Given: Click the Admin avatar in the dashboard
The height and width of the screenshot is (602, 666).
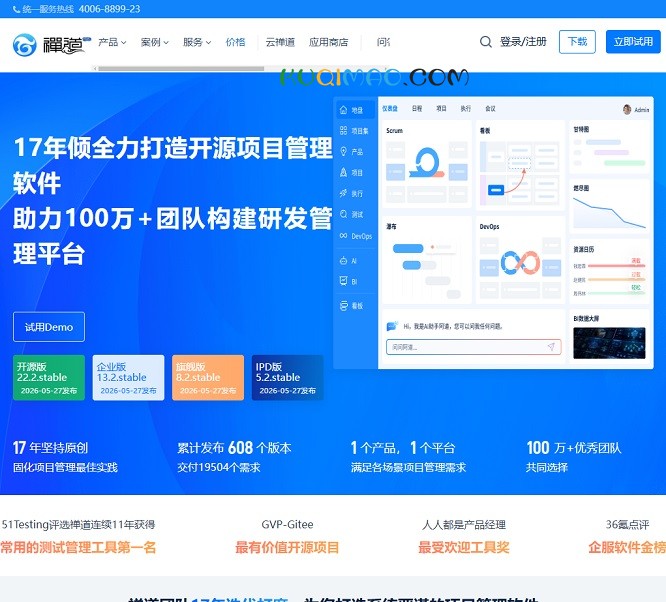Looking at the screenshot, I should pos(627,109).
